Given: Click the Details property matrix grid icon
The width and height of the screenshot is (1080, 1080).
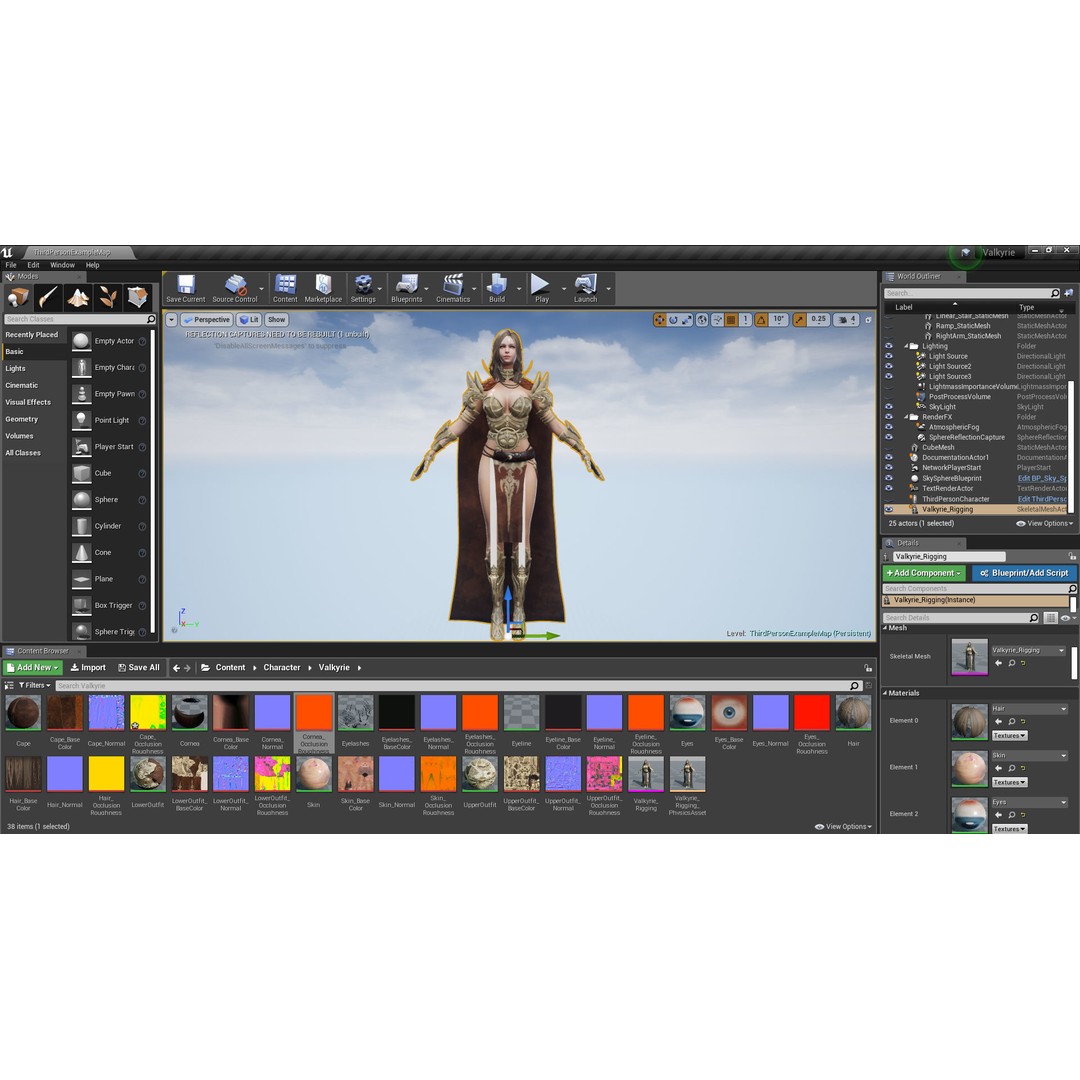Looking at the screenshot, I should (1050, 618).
